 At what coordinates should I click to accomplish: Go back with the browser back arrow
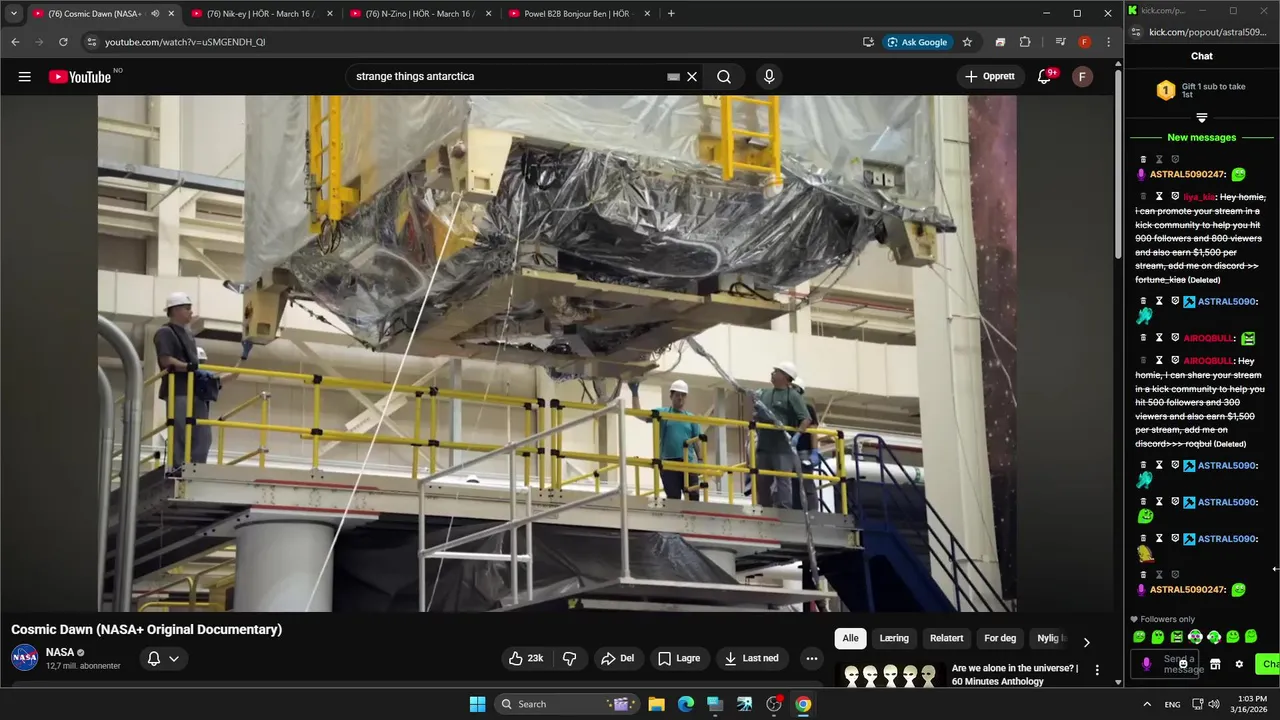click(15, 42)
